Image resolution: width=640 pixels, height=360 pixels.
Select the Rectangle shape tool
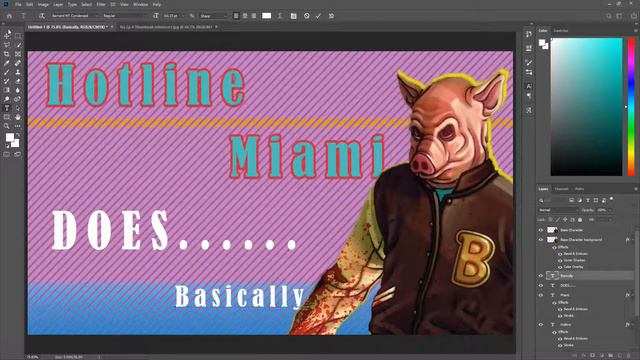[x=7, y=117]
